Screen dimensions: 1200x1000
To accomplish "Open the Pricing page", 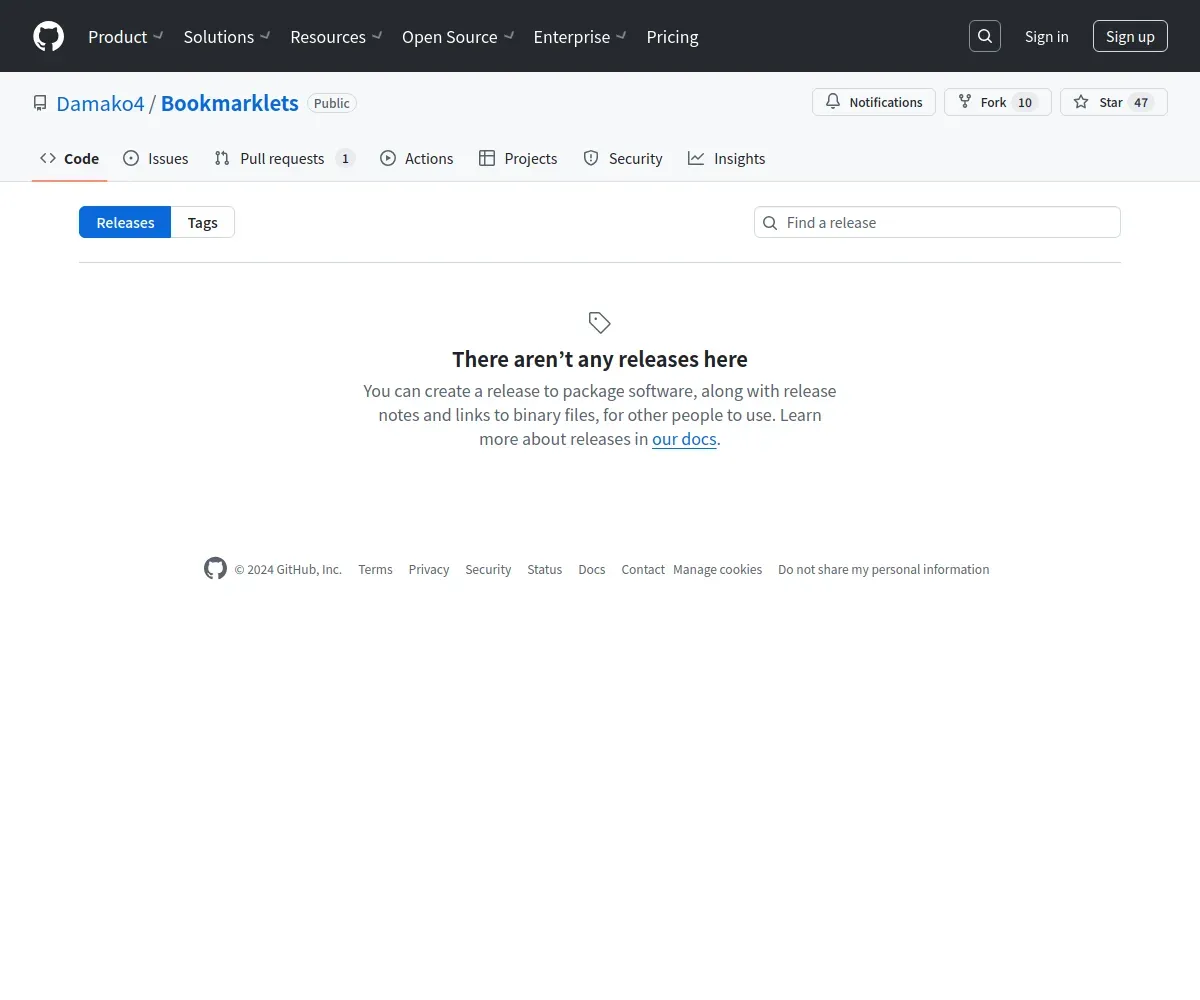I will pos(673,37).
